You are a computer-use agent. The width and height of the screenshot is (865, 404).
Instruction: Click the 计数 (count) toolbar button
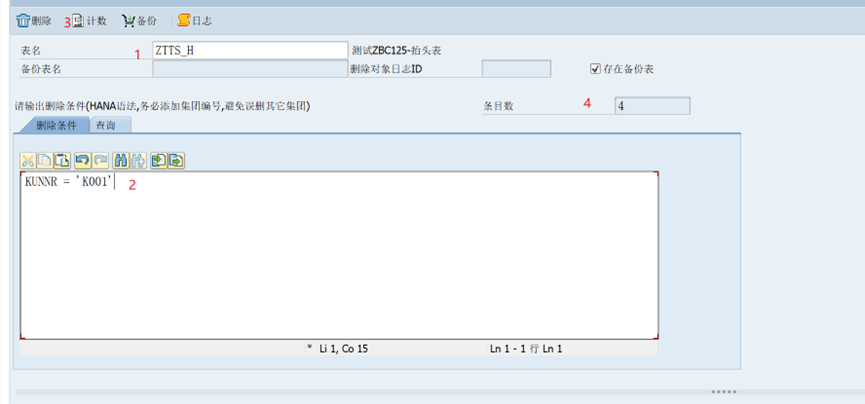point(89,22)
